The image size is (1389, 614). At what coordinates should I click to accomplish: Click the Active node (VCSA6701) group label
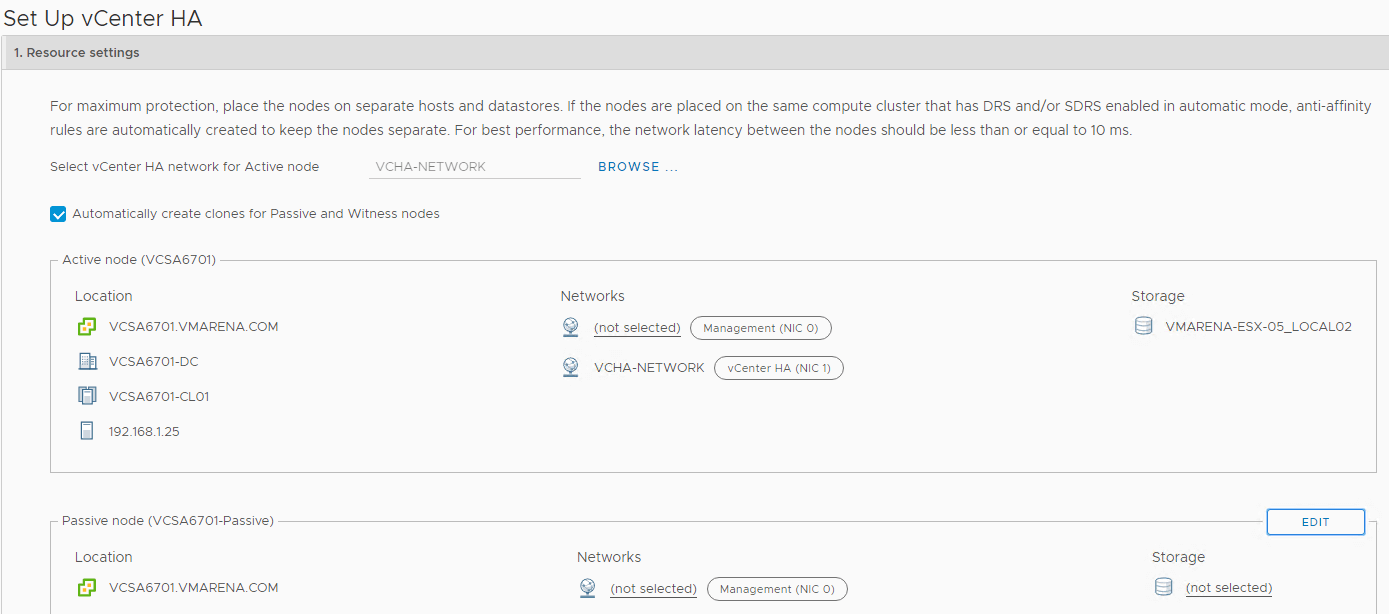[139, 260]
